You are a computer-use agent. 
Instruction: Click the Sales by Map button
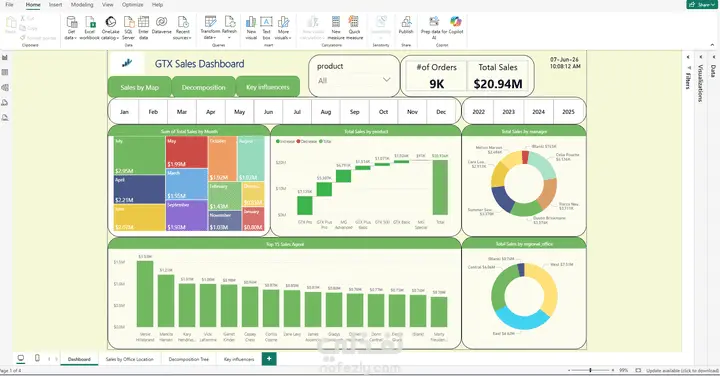140,87
